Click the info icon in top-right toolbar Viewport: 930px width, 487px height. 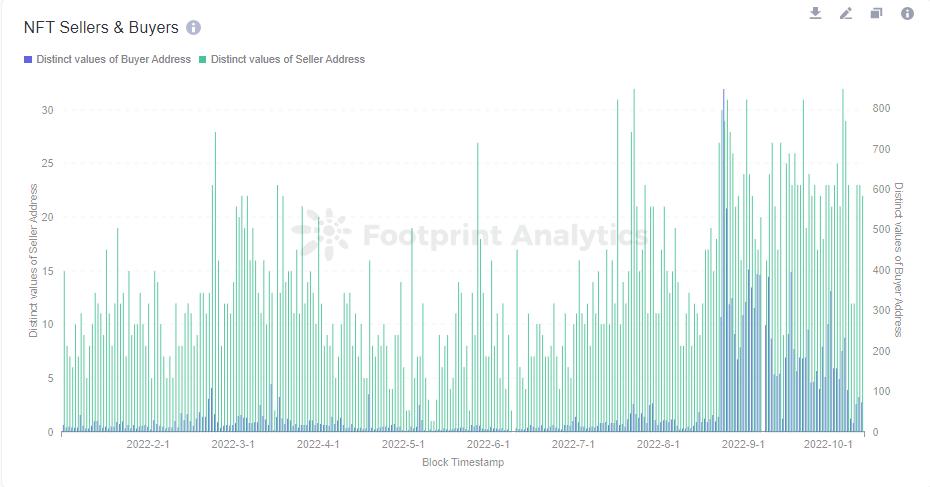click(x=907, y=13)
